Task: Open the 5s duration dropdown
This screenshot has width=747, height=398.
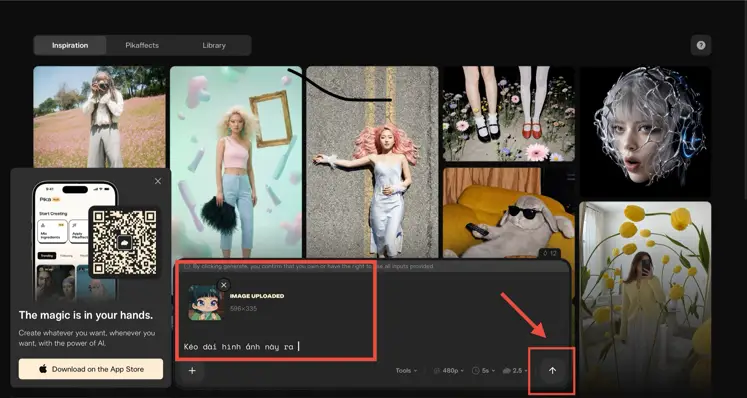Action: 484,370
